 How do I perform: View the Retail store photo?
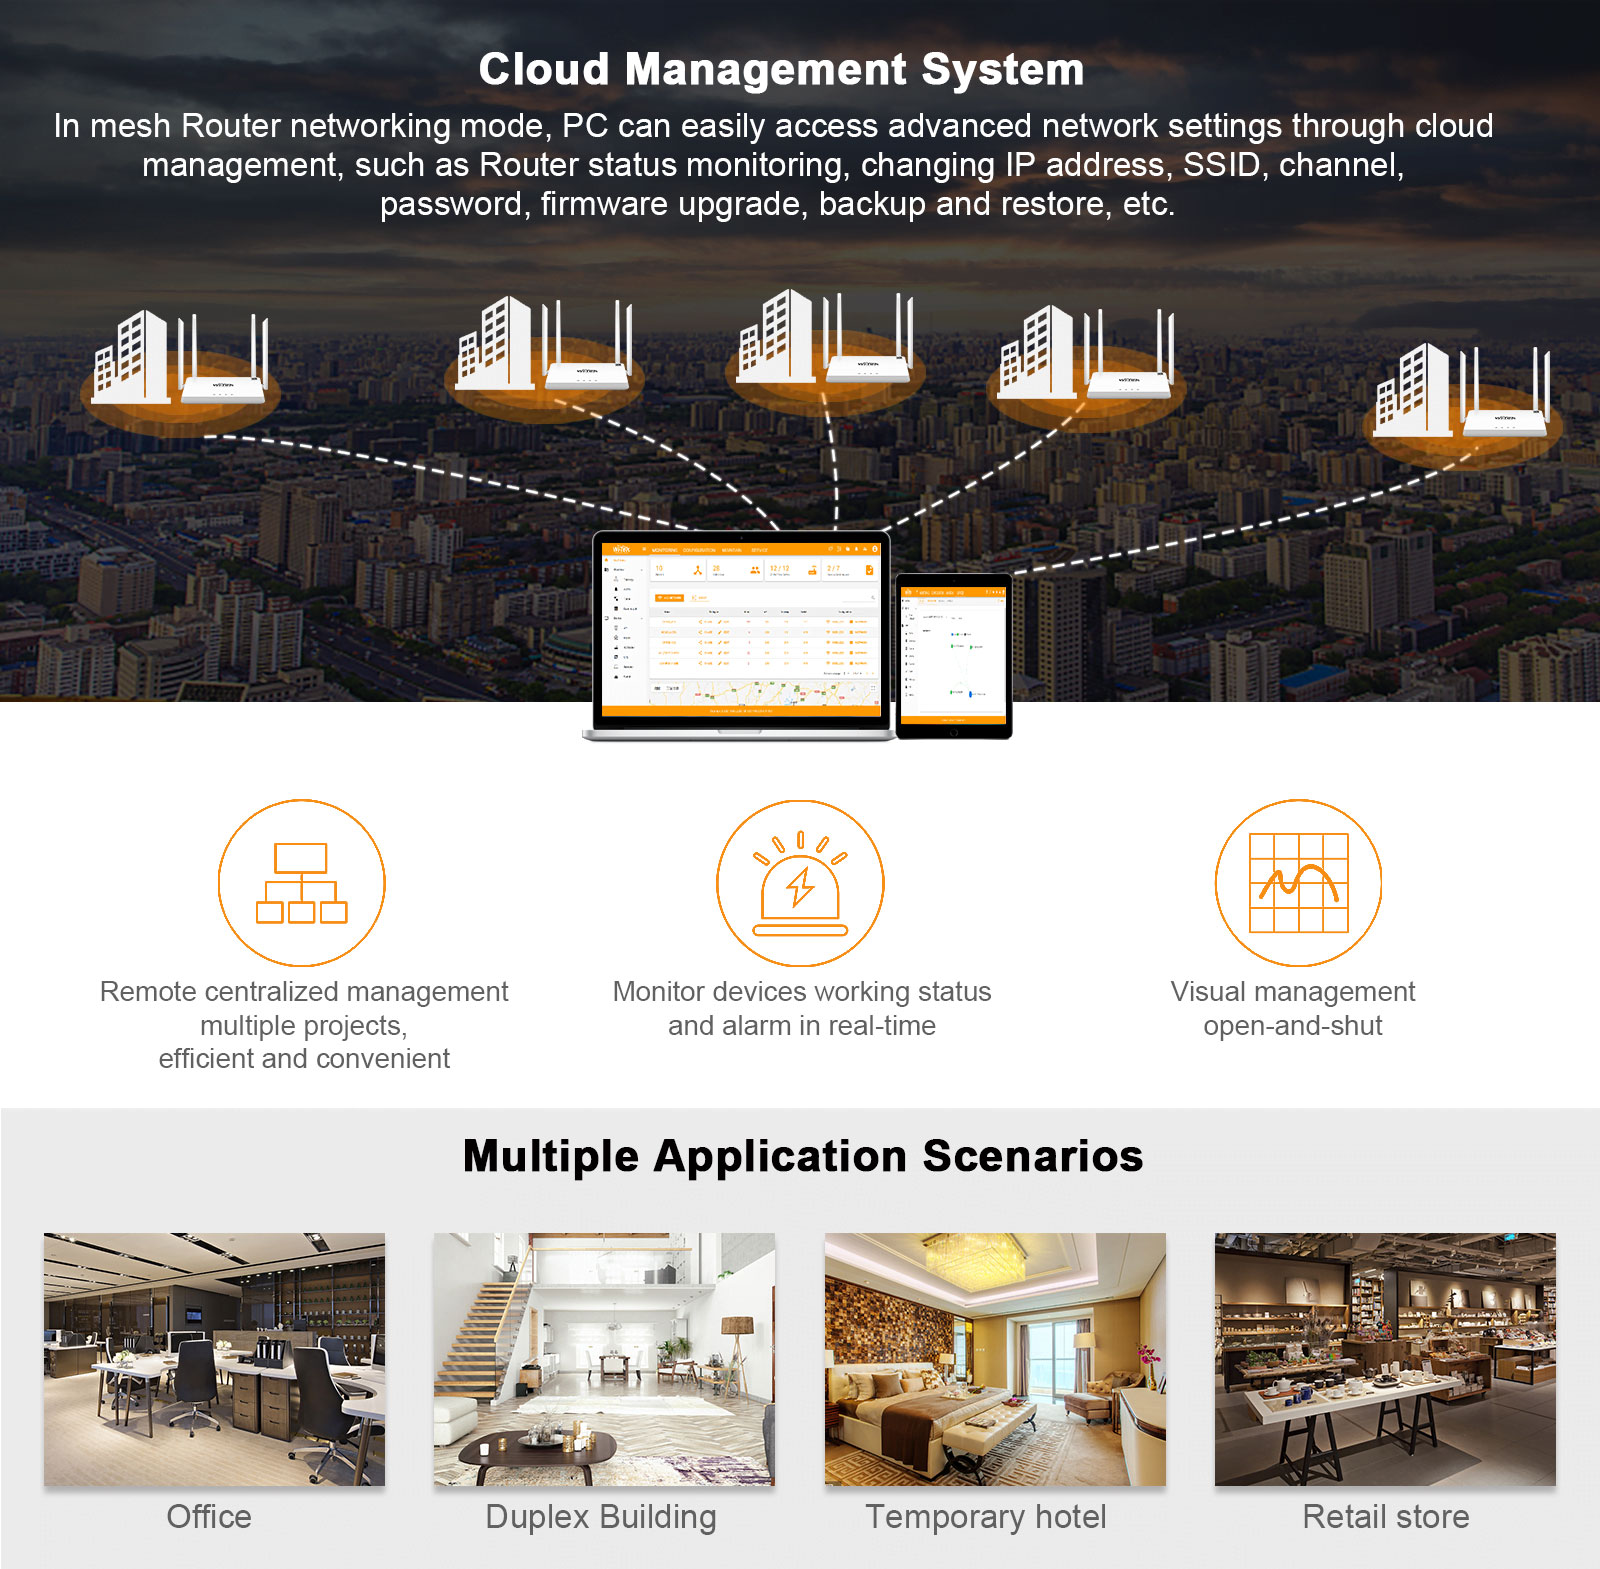tap(1385, 1358)
